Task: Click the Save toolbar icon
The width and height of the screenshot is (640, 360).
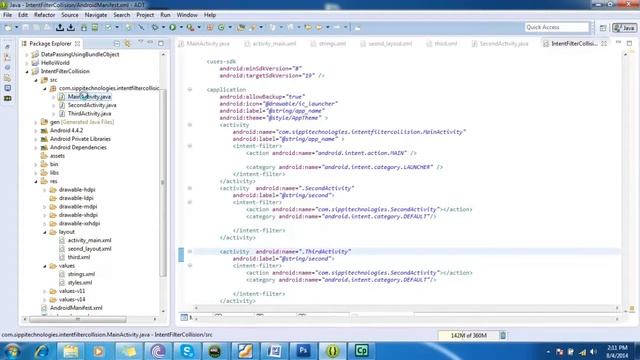Action: tap(26, 27)
